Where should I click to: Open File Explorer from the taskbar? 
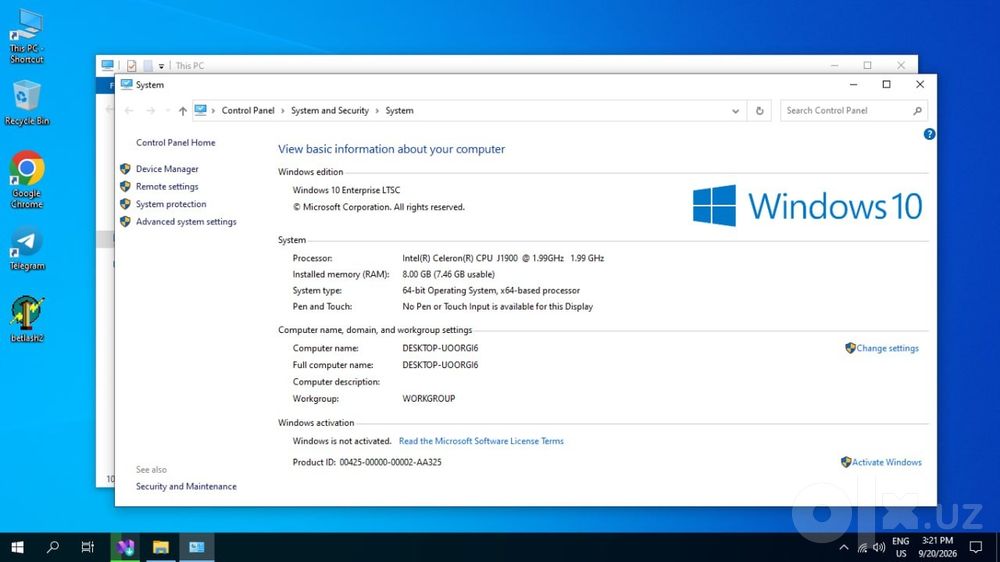click(x=161, y=547)
